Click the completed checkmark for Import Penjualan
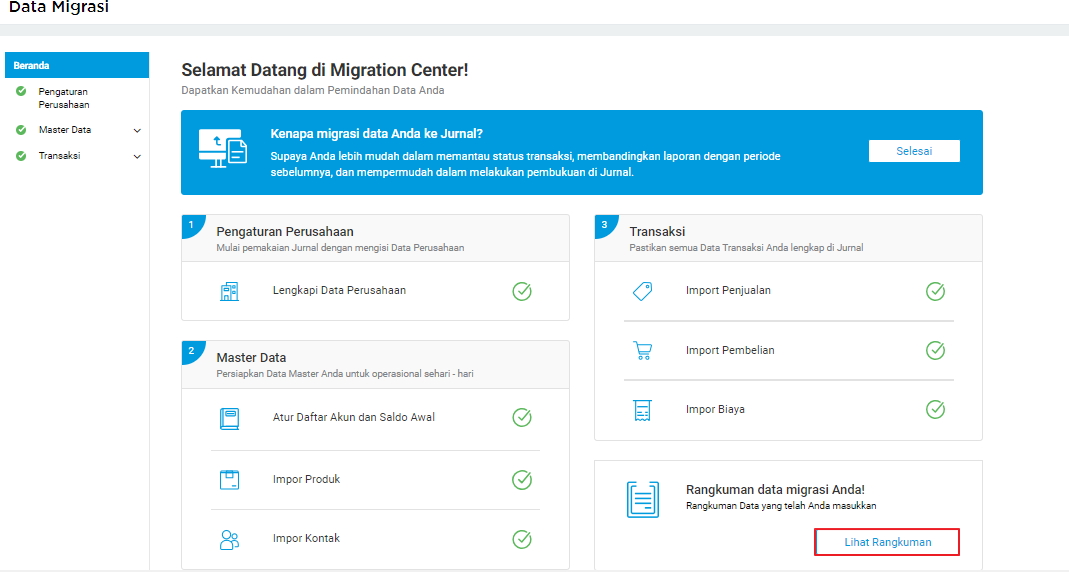 [x=935, y=291]
